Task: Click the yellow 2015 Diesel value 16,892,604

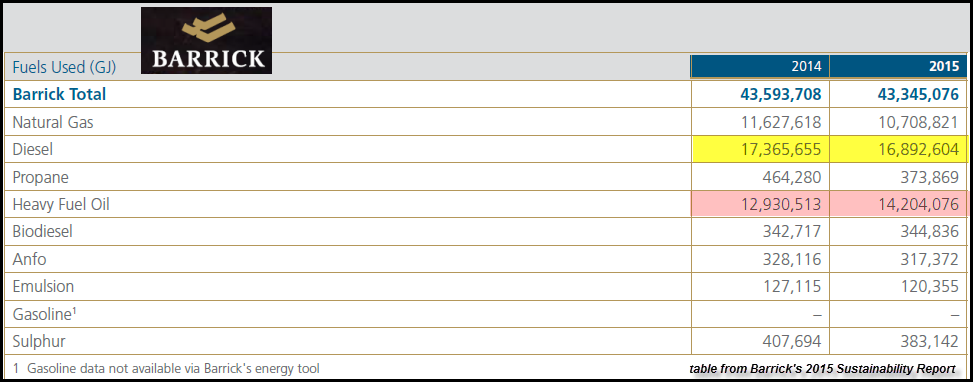Action: 918,149
